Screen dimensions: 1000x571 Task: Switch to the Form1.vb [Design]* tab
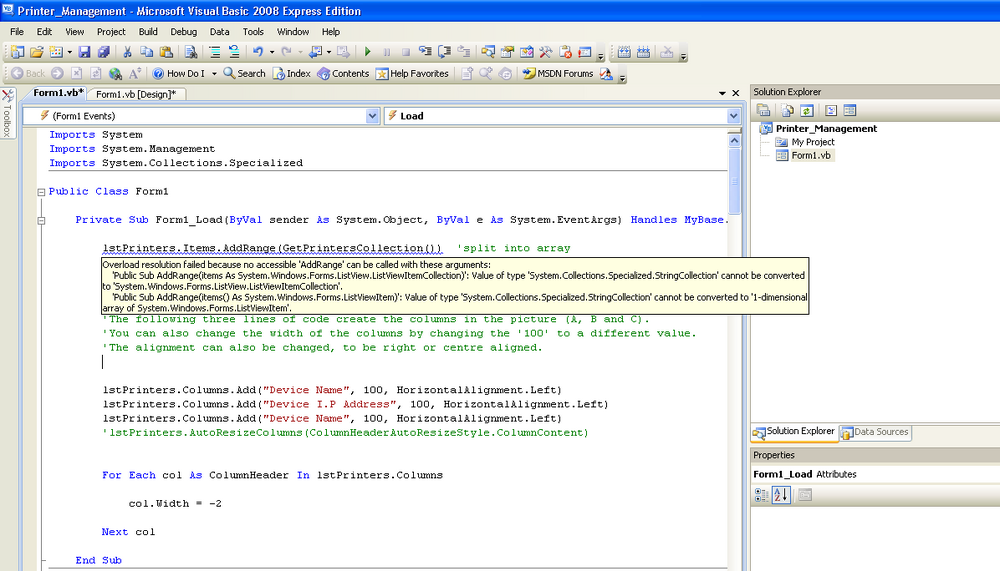point(136,94)
